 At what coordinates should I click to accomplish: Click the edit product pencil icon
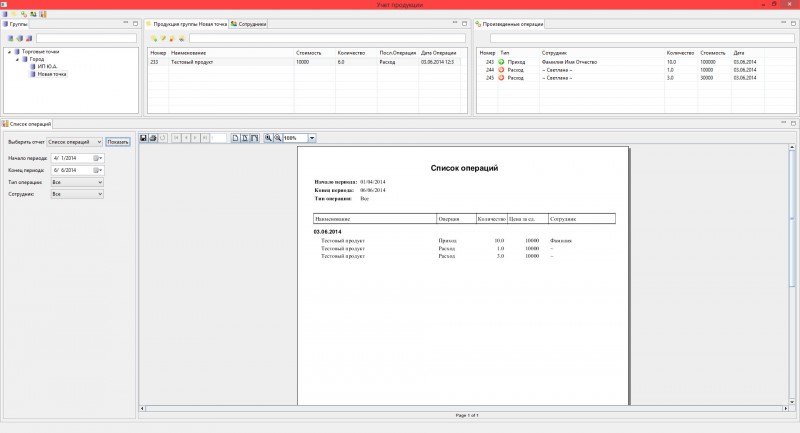(163, 38)
